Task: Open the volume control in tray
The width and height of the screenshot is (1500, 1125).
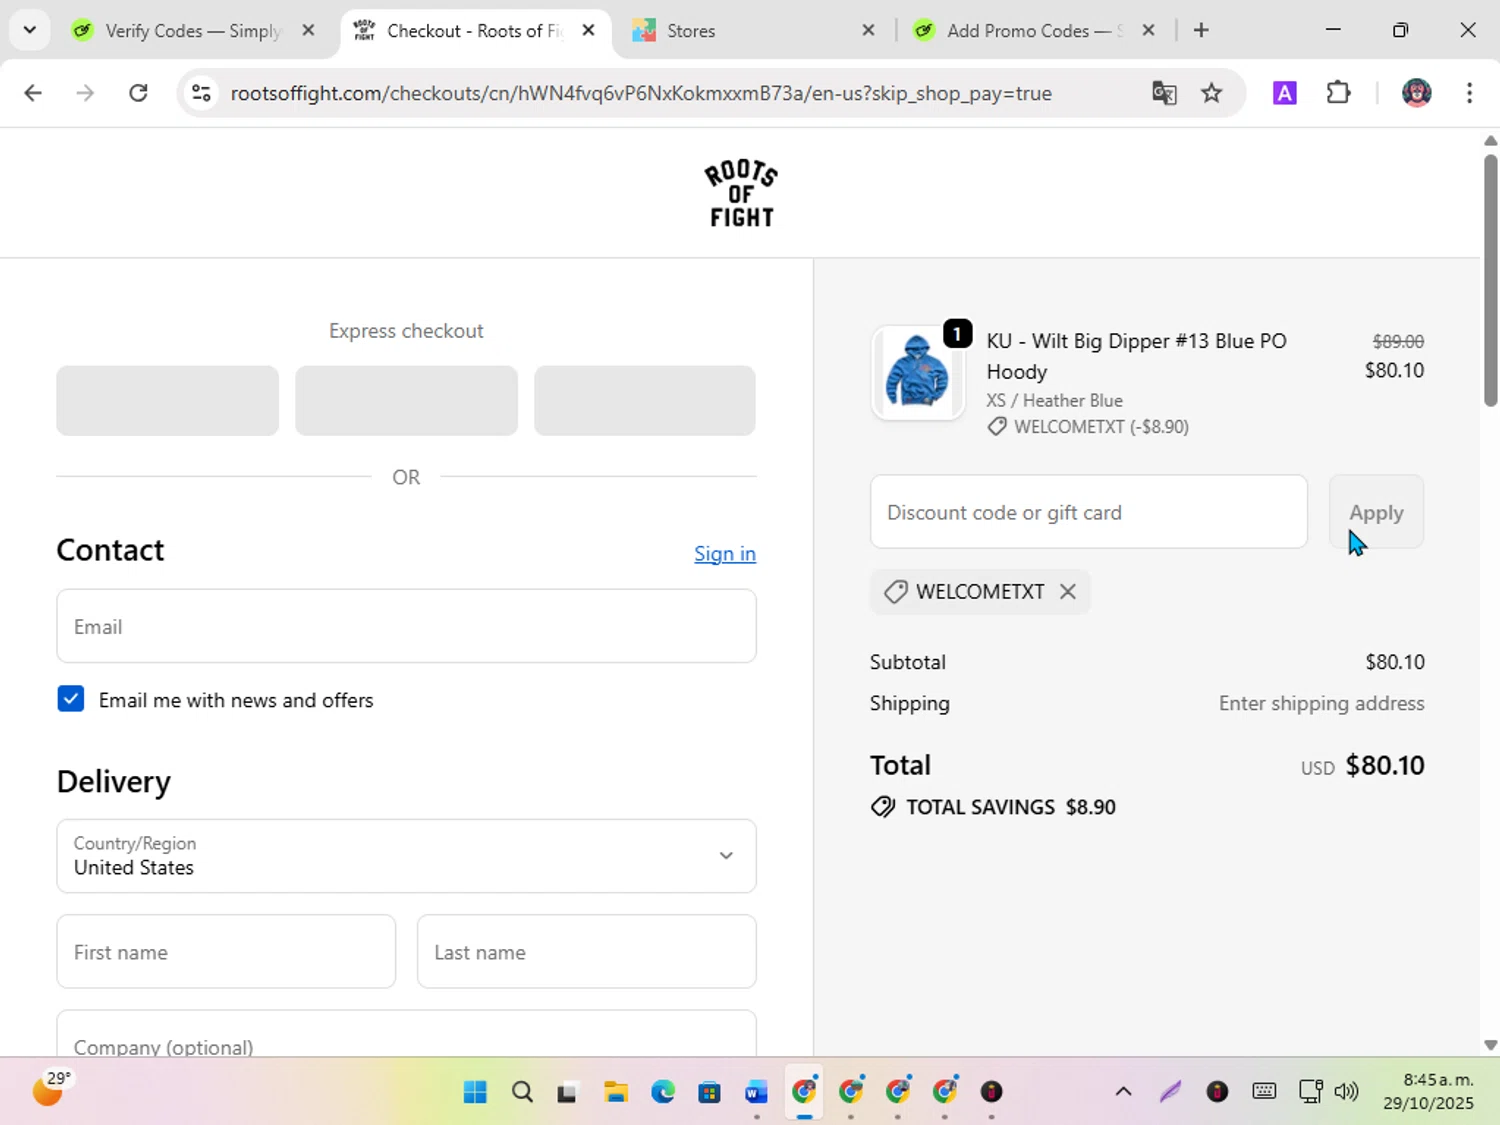Action: click(1347, 1092)
